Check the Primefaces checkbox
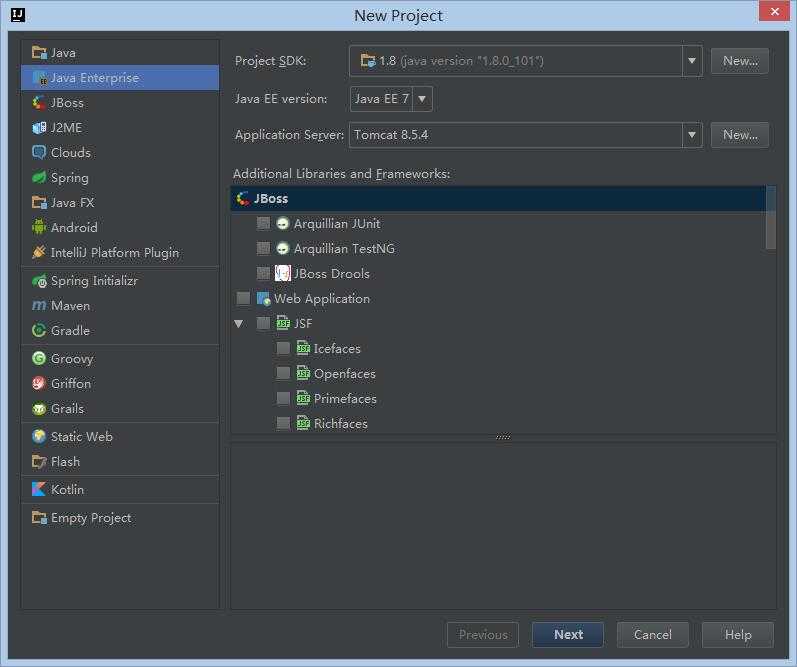 pos(283,398)
